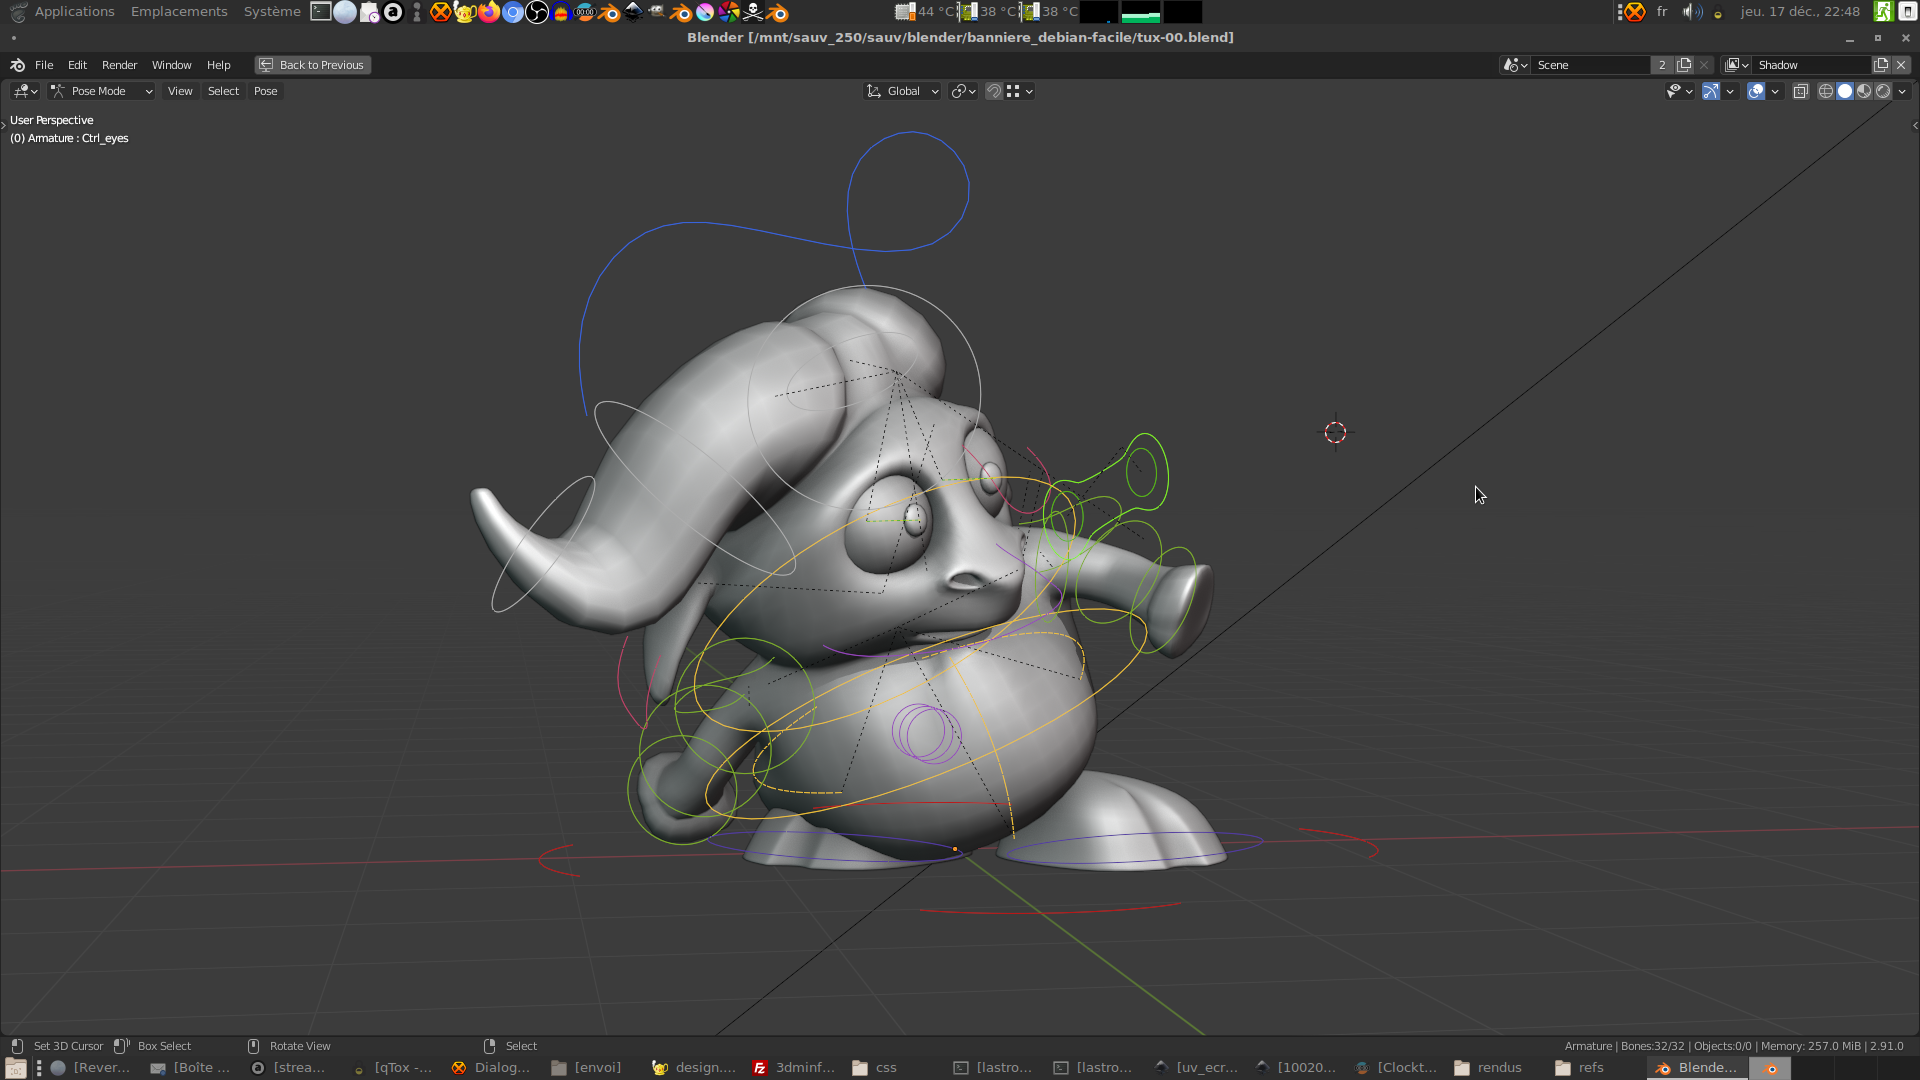Click the Back to Previous button
Viewport: 1920px width, 1080px height.
coord(312,65)
